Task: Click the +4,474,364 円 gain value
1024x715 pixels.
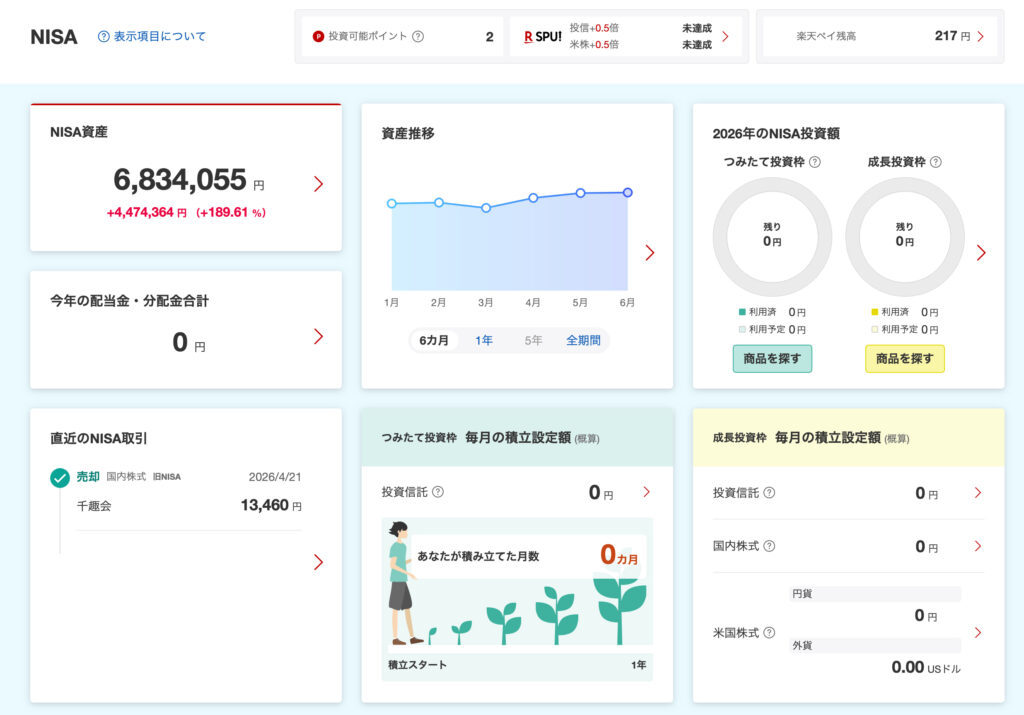Action: (146, 212)
